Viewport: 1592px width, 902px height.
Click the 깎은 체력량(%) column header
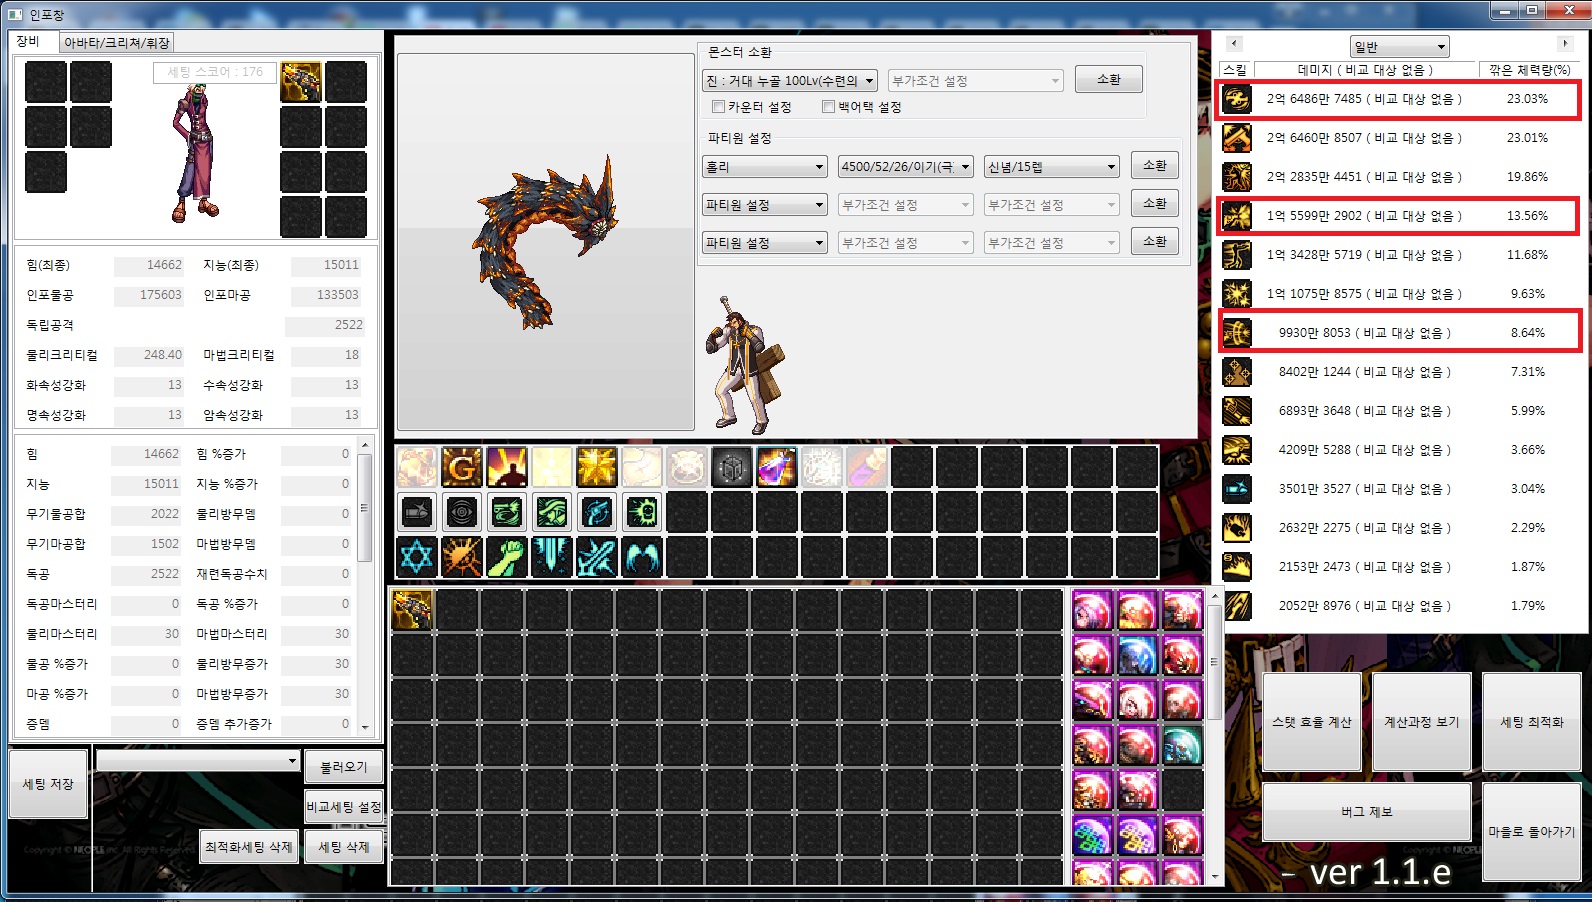[1529, 70]
